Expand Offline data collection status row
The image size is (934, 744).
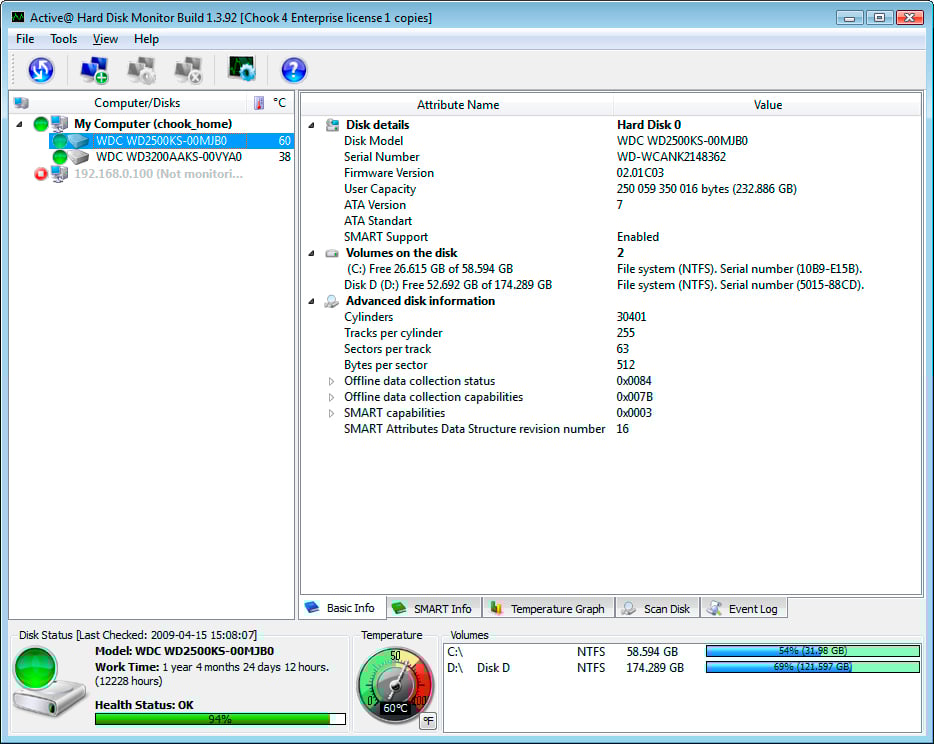point(332,381)
